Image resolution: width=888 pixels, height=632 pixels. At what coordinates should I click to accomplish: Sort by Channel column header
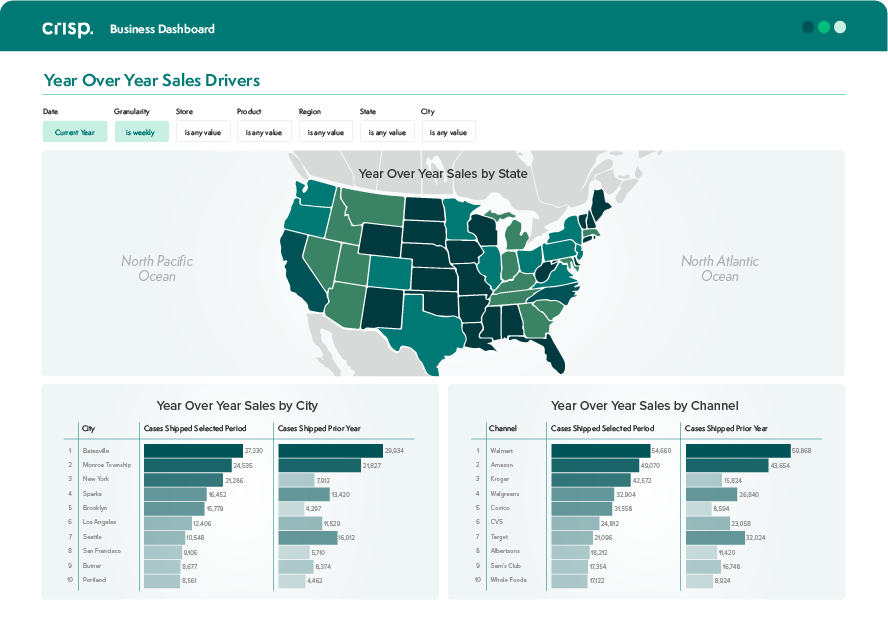coord(503,428)
